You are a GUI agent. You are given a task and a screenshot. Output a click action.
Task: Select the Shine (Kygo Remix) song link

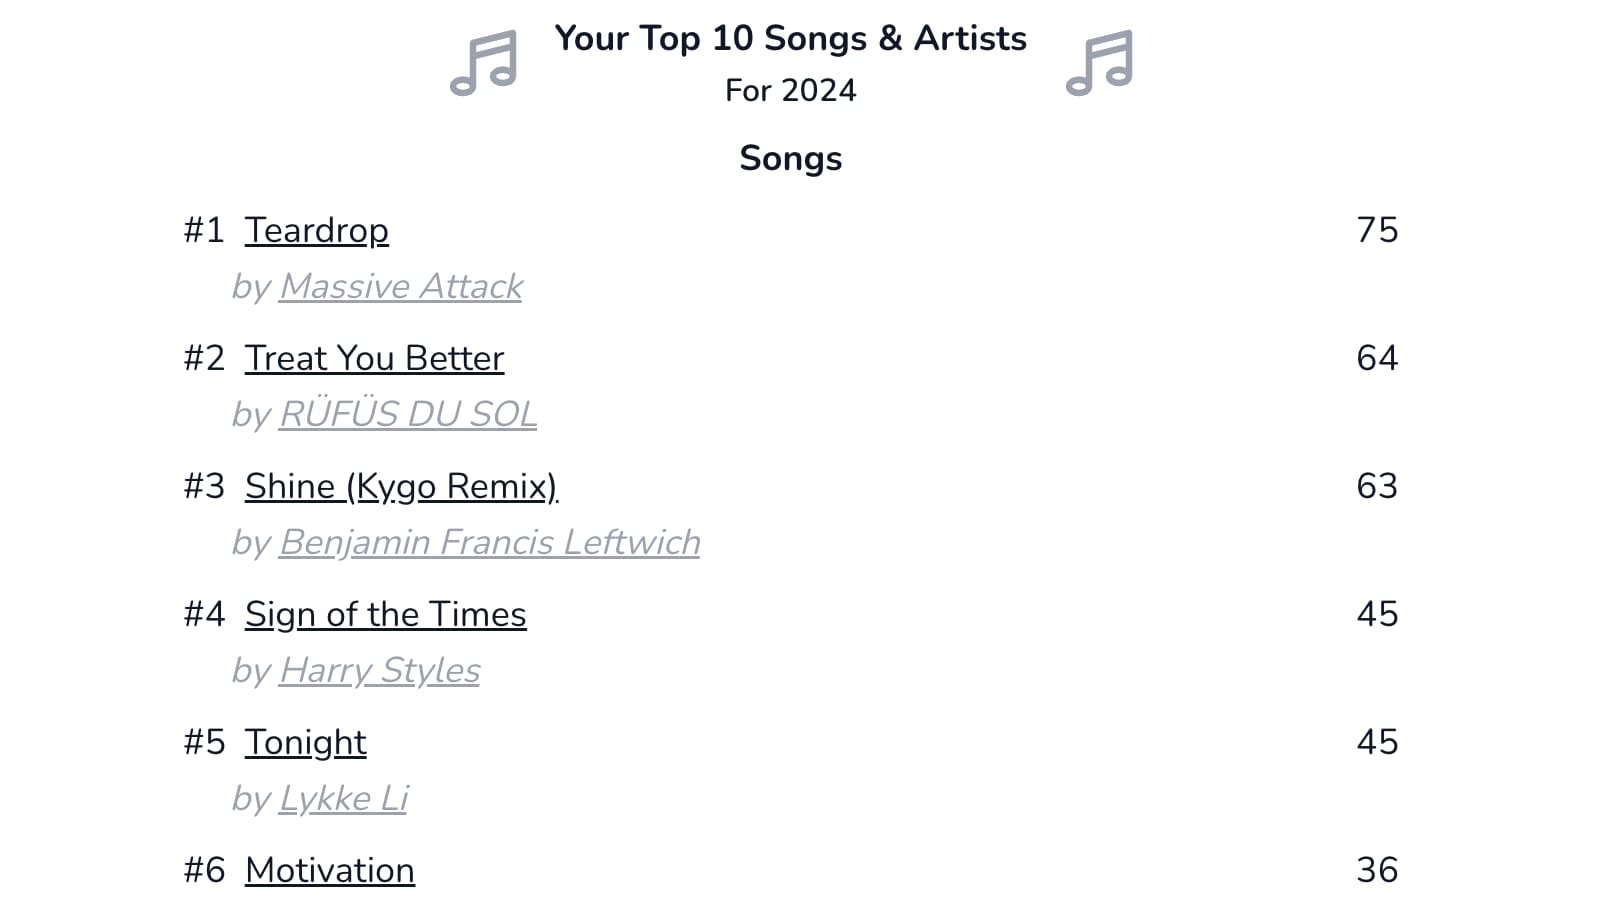401,486
